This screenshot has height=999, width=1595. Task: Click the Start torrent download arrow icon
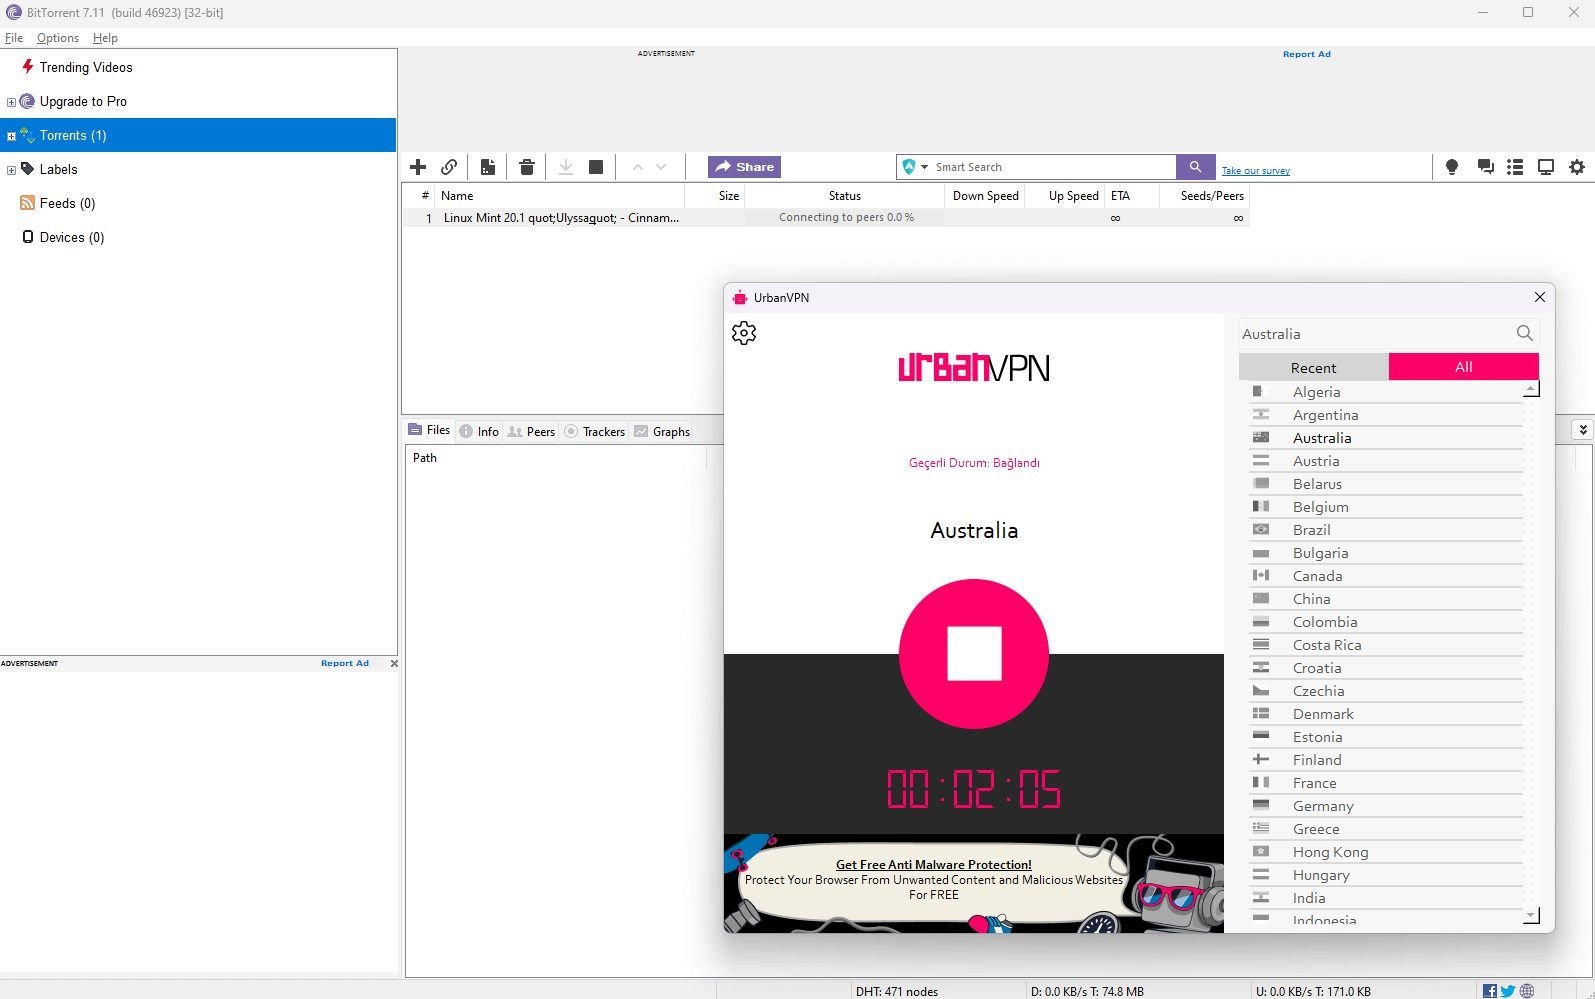point(565,167)
